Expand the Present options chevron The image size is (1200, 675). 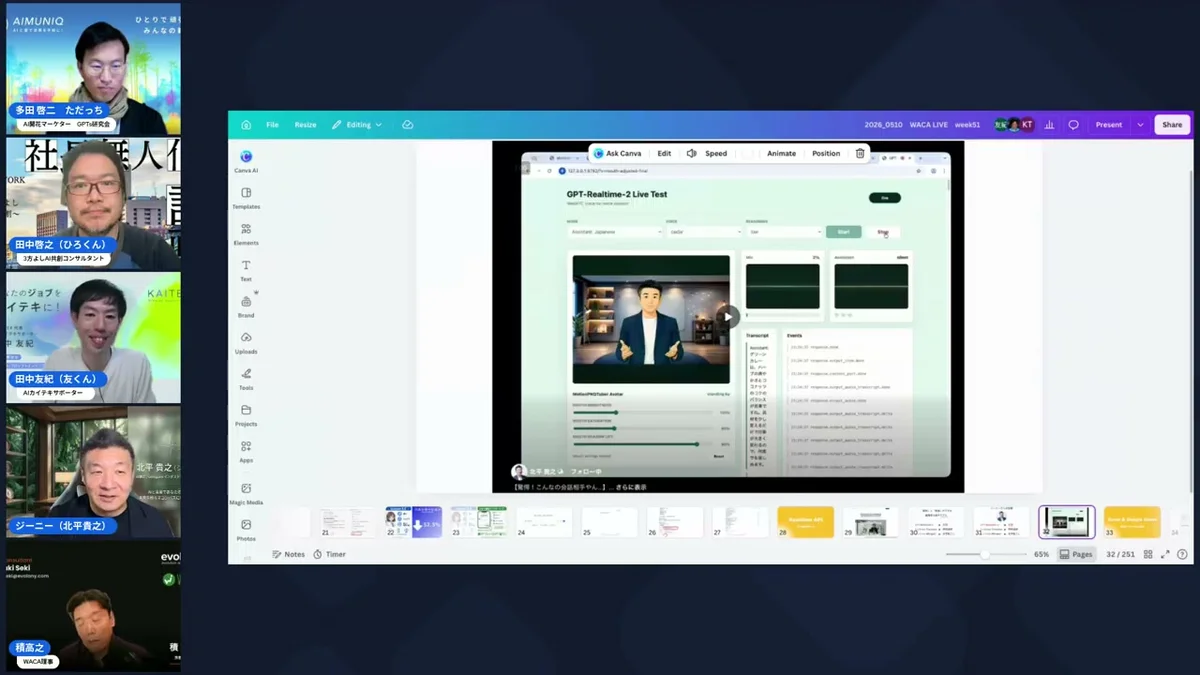coord(1140,125)
